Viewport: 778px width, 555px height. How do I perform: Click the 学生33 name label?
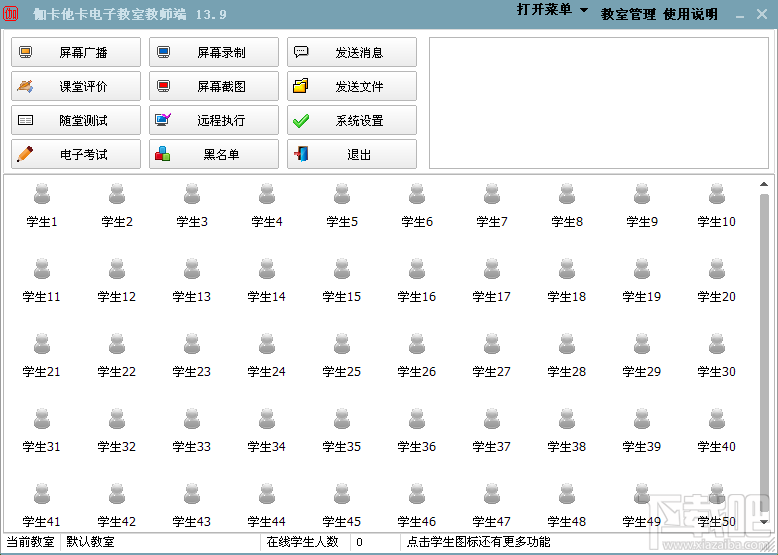(x=192, y=446)
